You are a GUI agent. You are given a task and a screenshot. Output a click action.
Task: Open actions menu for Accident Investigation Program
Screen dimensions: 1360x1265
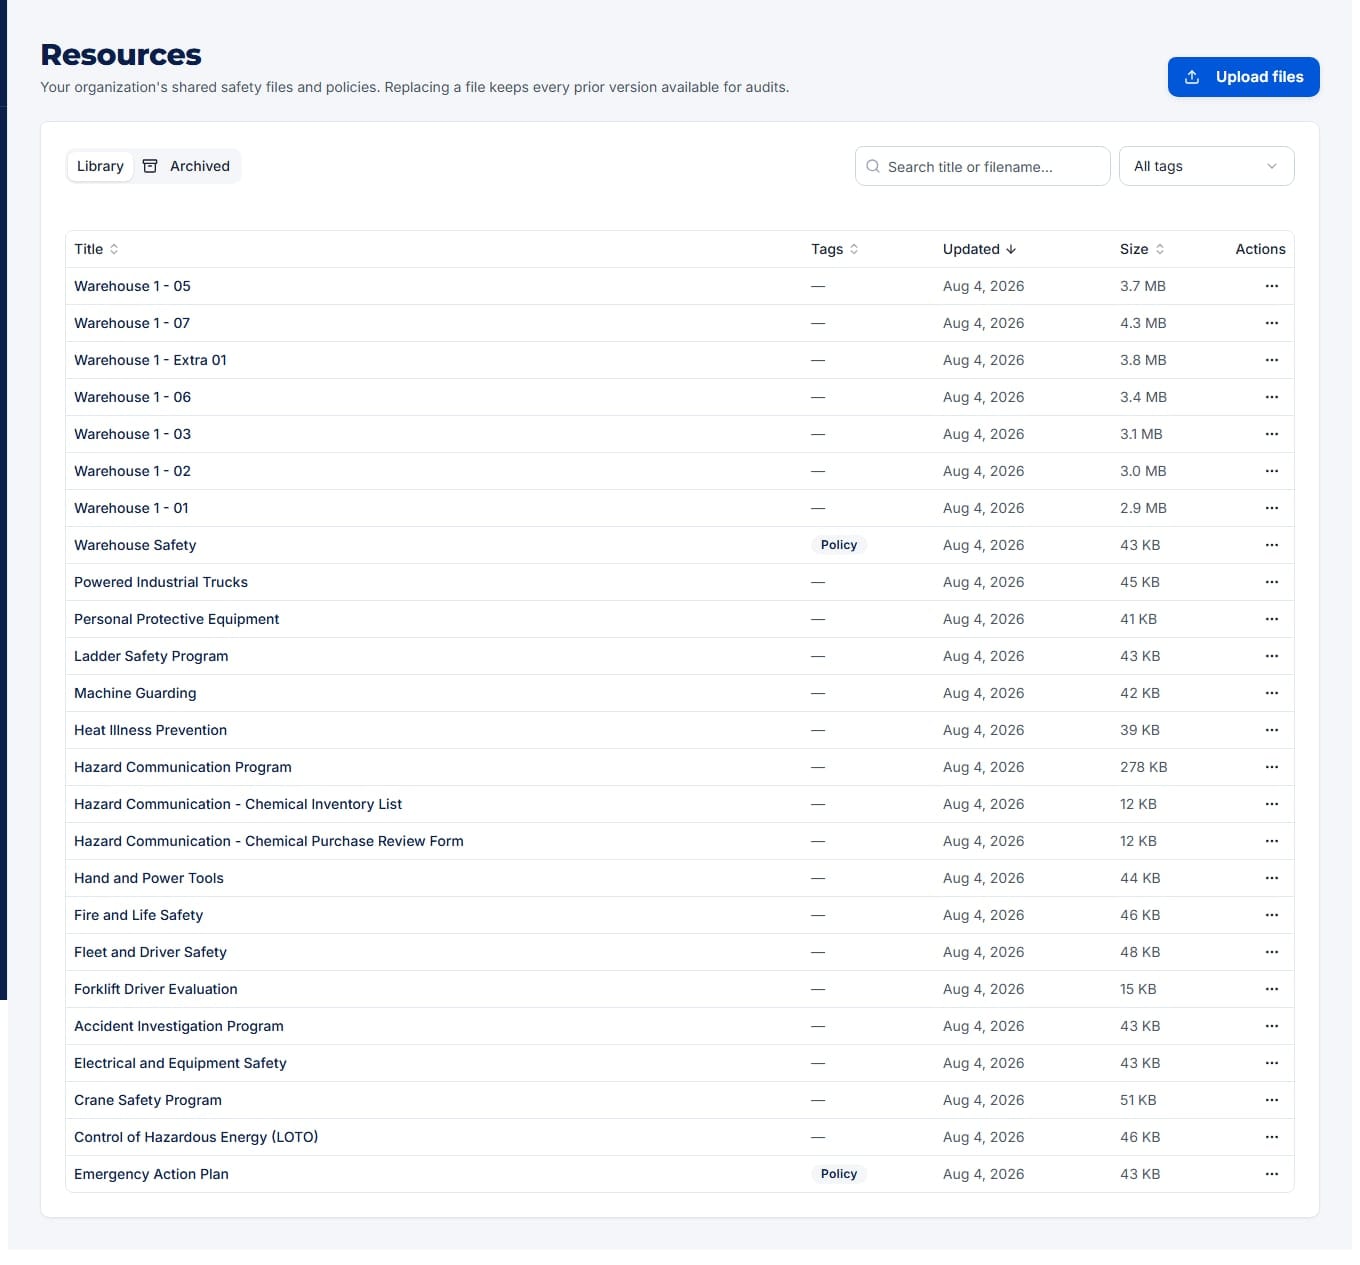tap(1271, 1026)
